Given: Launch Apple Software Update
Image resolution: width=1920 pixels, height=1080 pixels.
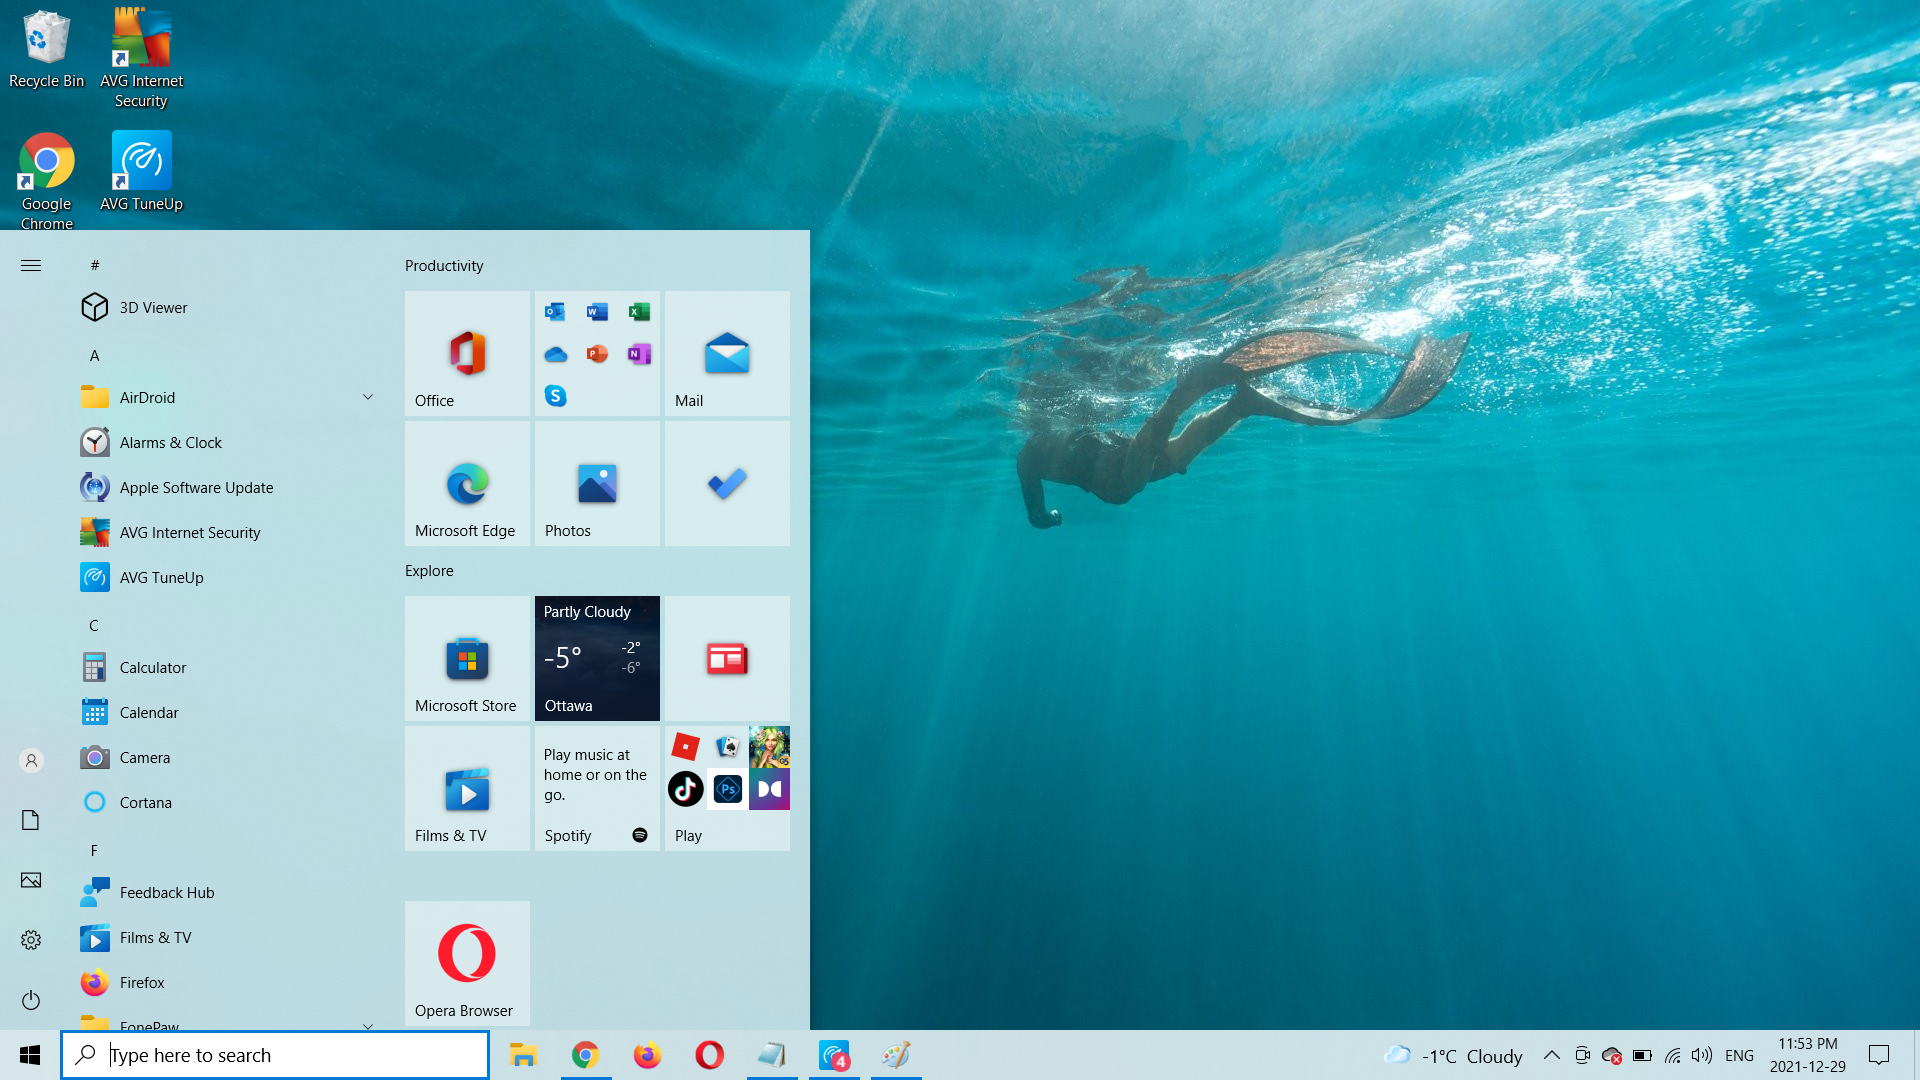Looking at the screenshot, I should click(230, 487).
